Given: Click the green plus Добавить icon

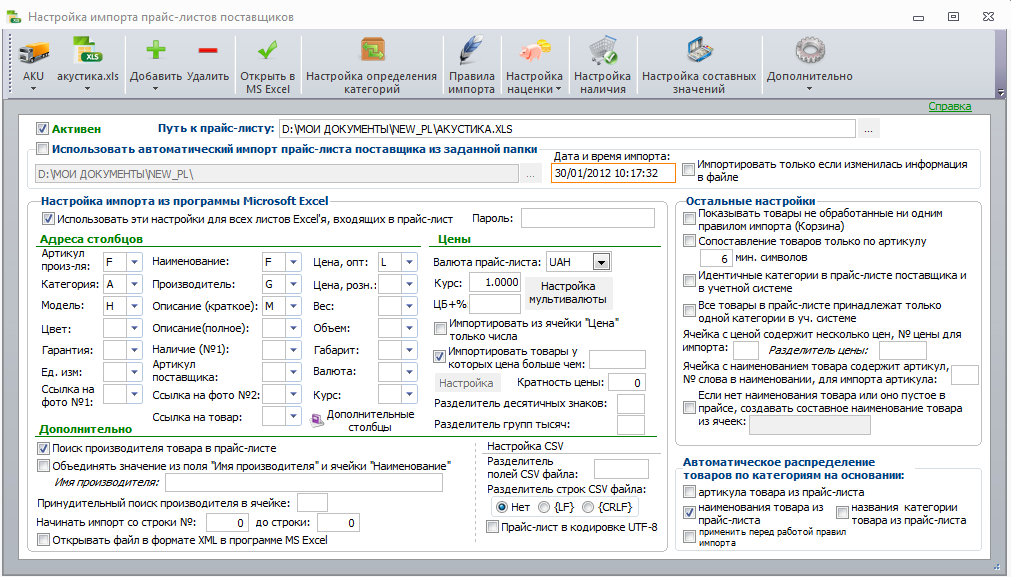Looking at the screenshot, I should pos(156,50).
